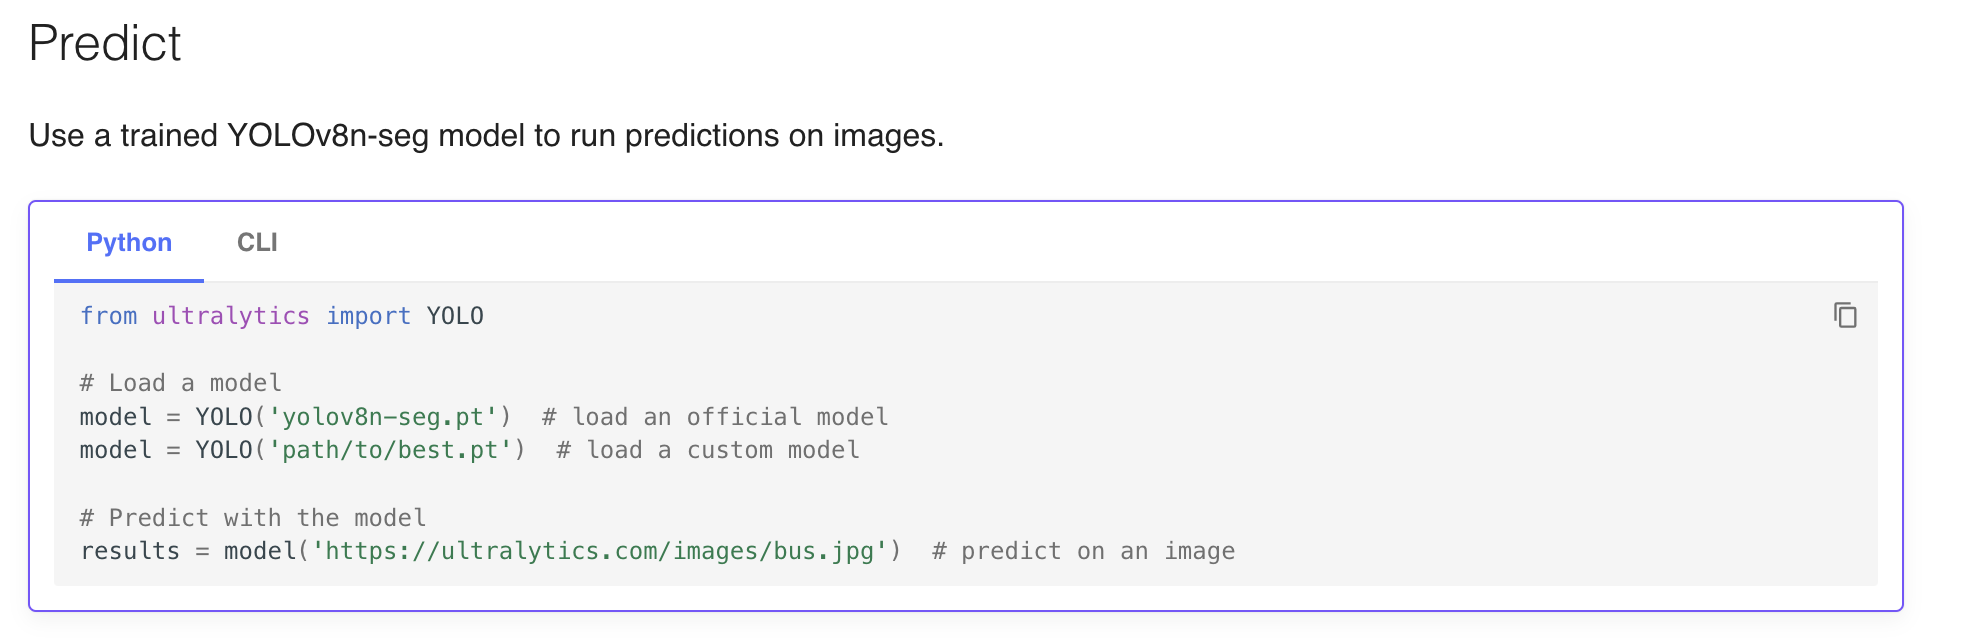This screenshot has height=644, width=1970.
Task: Click the 'ultralytics' module name in import line
Action: click(x=231, y=316)
